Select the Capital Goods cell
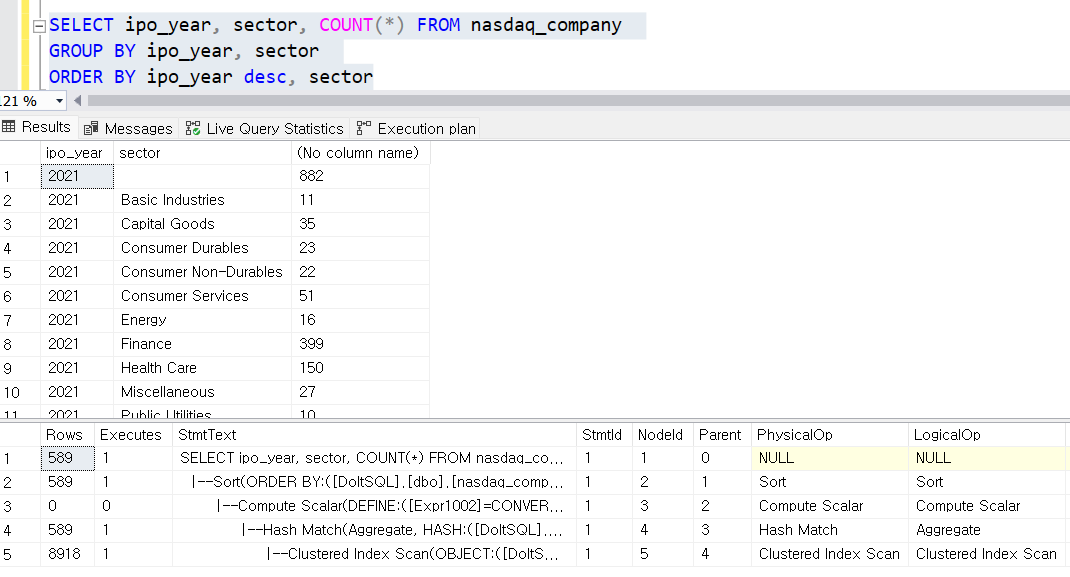The image size is (1070, 577). (x=203, y=224)
